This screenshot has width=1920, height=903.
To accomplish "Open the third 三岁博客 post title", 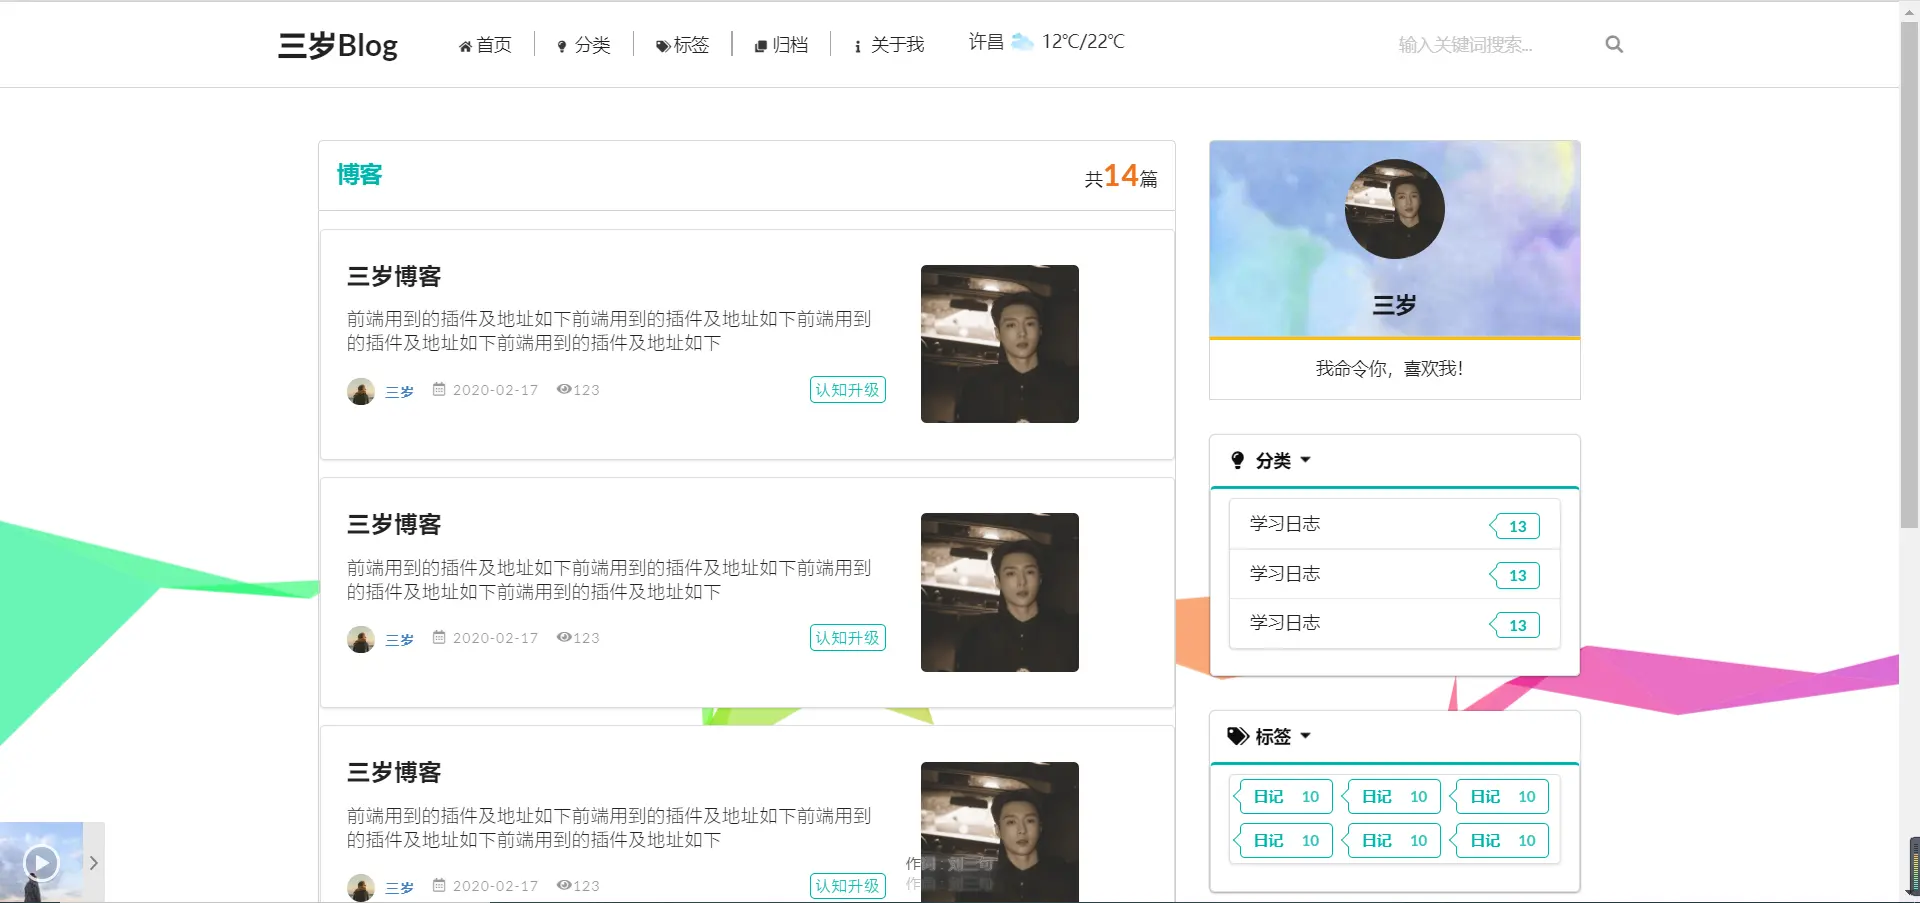I will coord(394,772).
